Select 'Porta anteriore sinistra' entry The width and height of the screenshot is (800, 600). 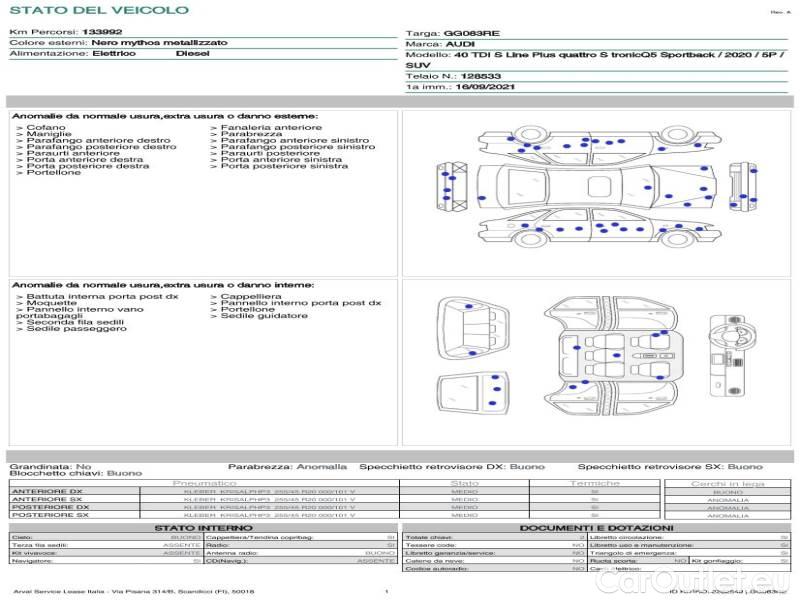coord(281,159)
